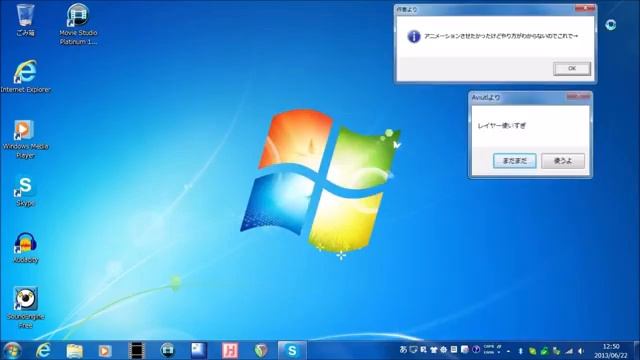This screenshot has height=360, width=640.
Task: Choose 使うよ in the Aviutlより dialog
Action: coord(563,161)
